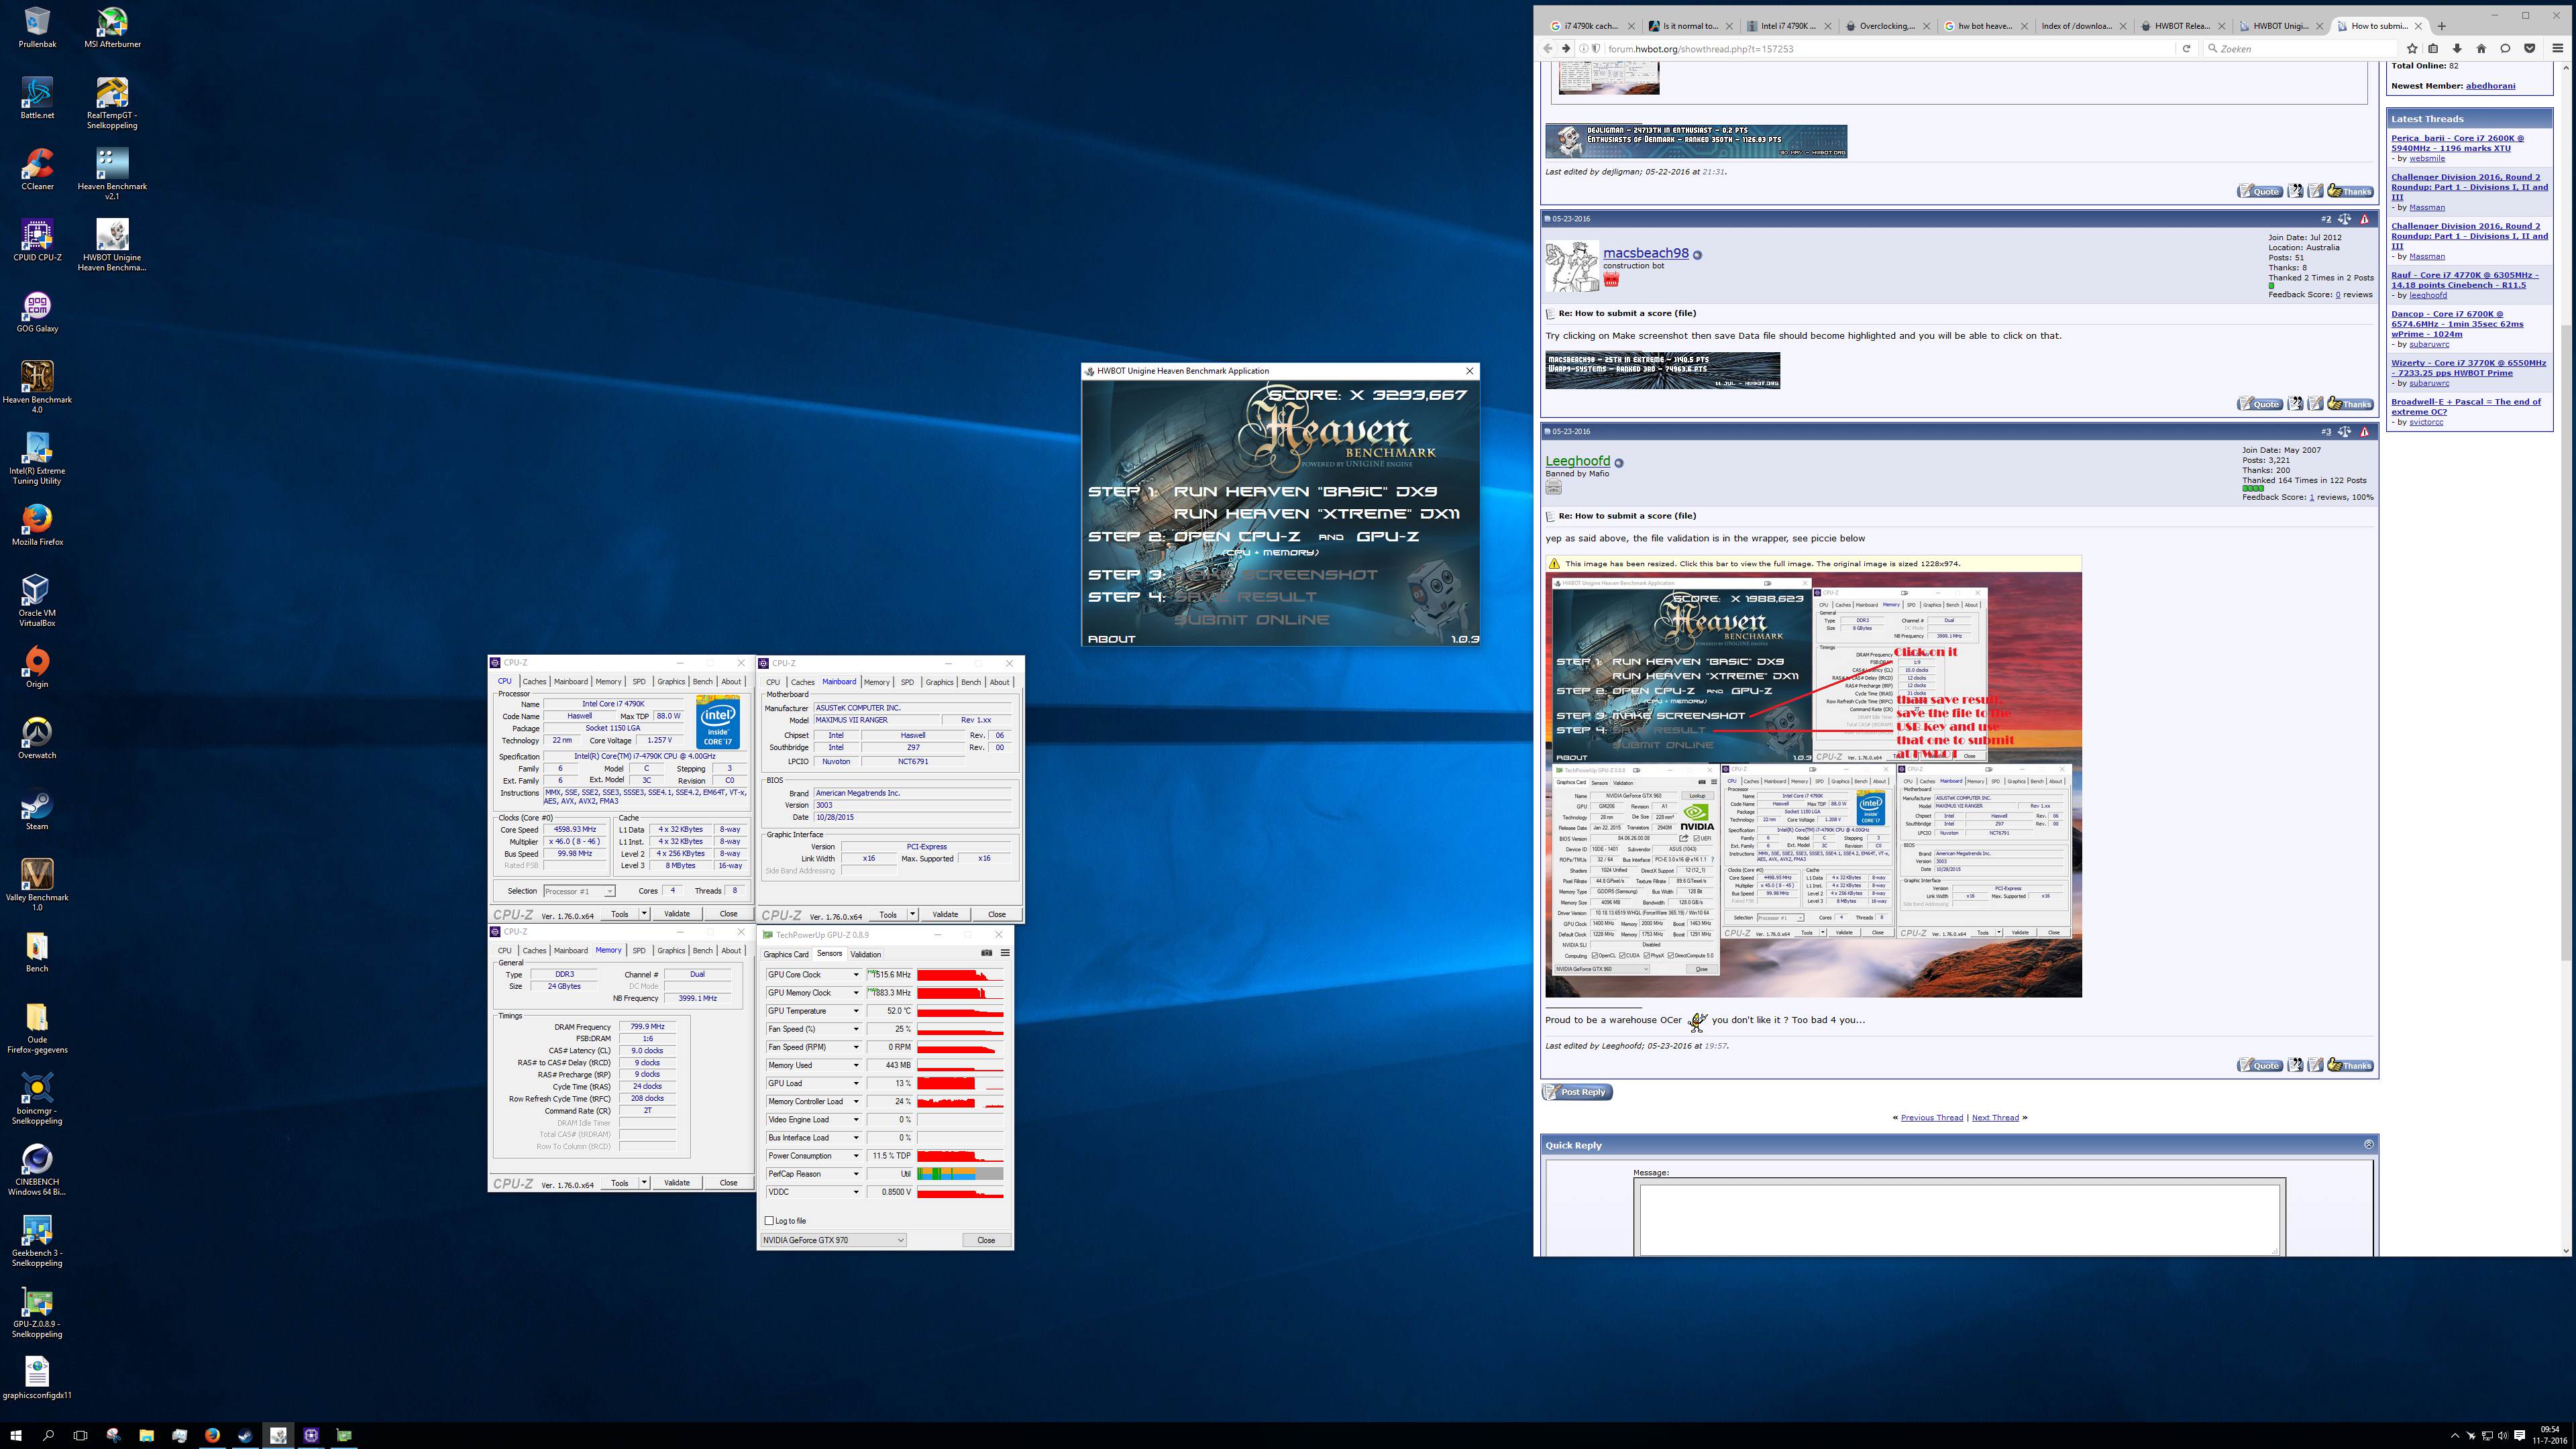Open macsbeach98 user profile link
Viewport: 2576px width, 1449px height.
coord(1646,253)
